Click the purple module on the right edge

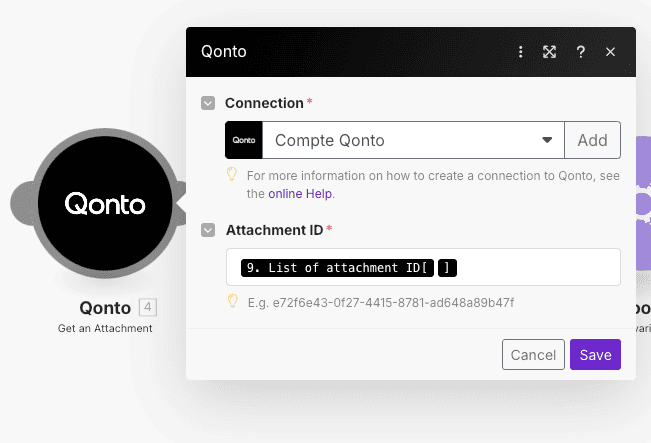pos(643,203)
